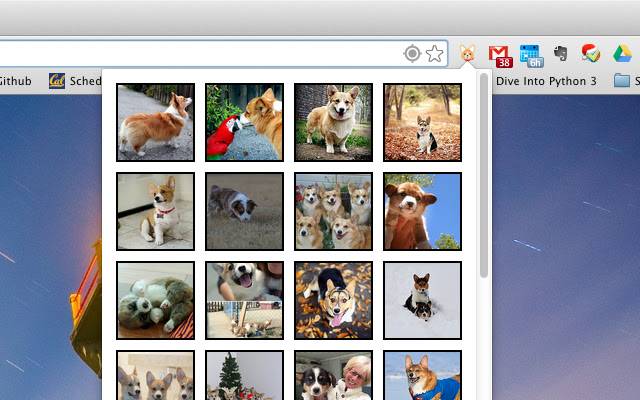This screenshot has width=640, height=400.
Task: Open the corgi in blue costume photo
Action: [x=422, y=375]
